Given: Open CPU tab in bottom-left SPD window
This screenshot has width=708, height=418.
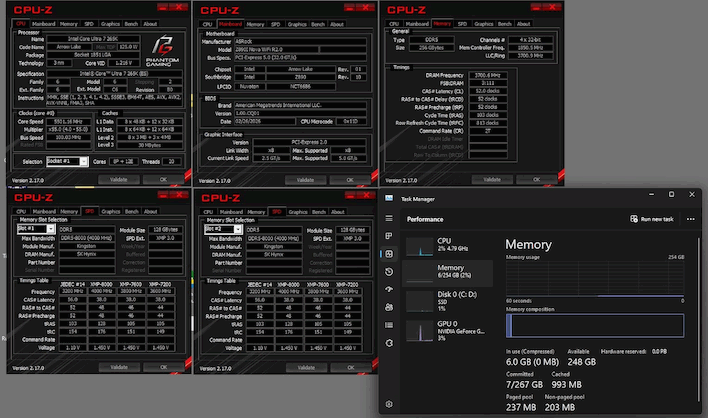Looking at the screenshot, I should point(21,211).
